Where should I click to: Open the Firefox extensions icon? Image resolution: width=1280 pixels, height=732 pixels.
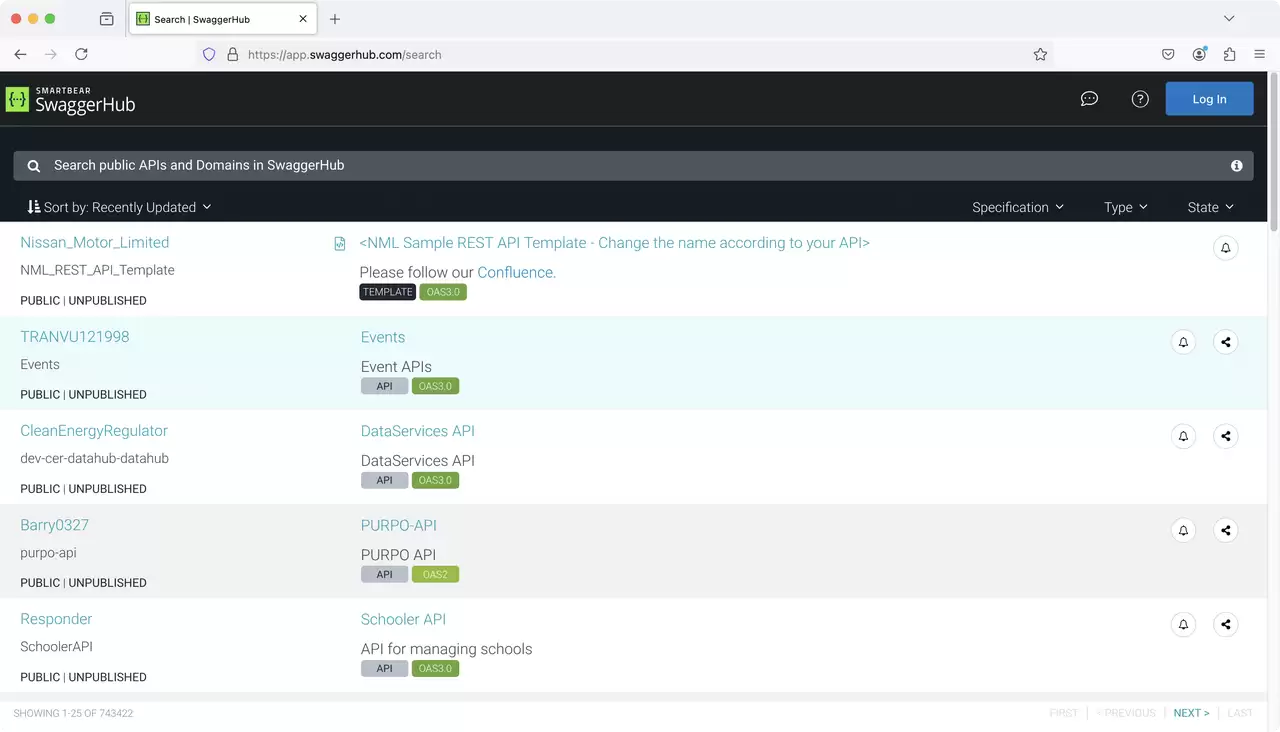tap(1229, 55)
